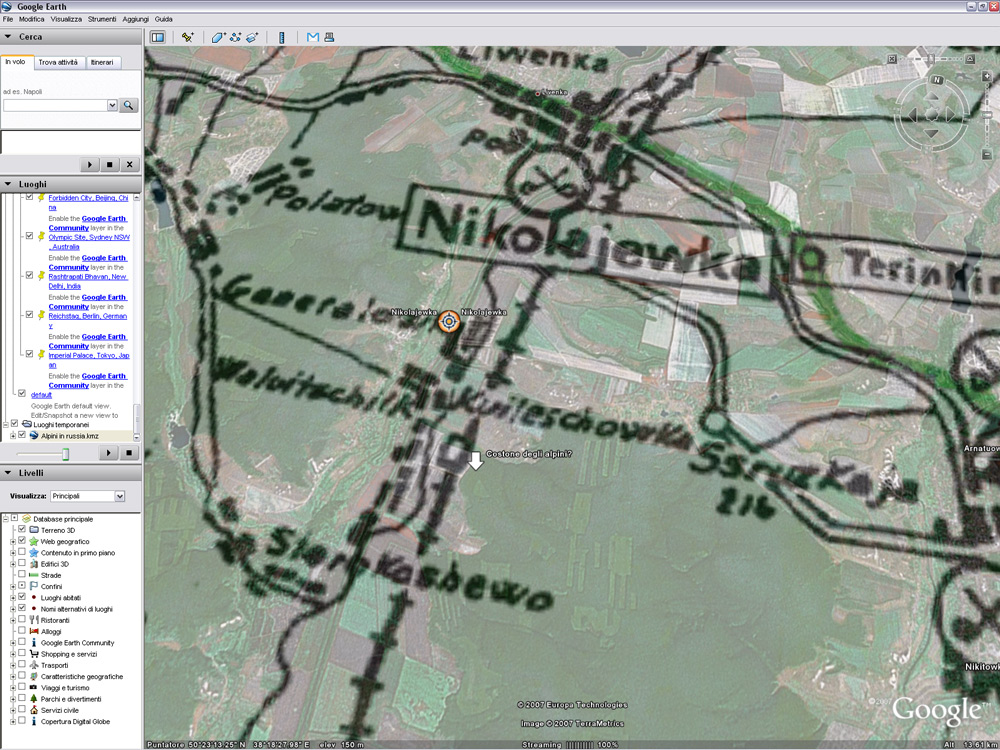
Task: Toggle the Confini layer checkbox
Action: pyautogui.click(x=22, y=586)
